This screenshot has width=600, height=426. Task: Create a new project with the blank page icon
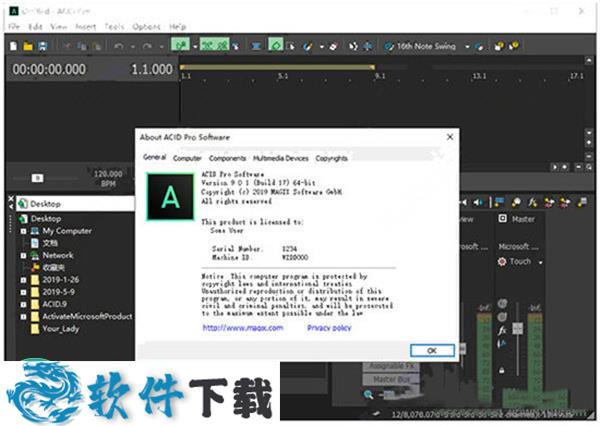point(13,46)
